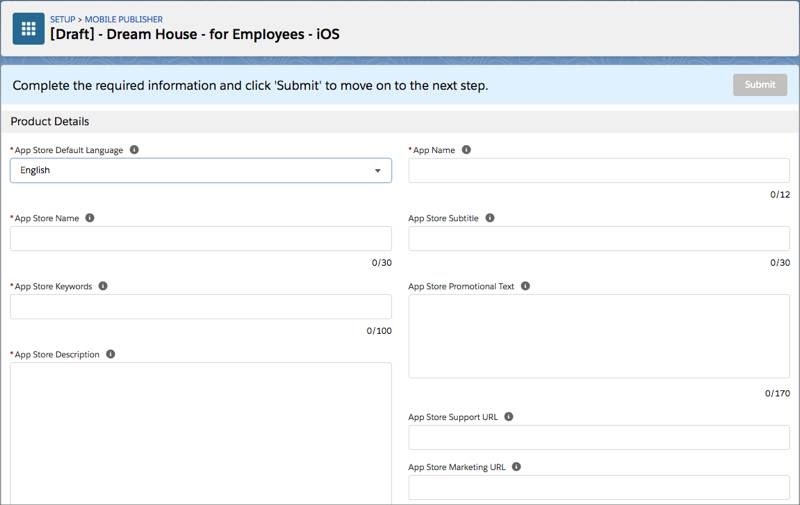The height and width of the screenshot is (505, 800).
Task: Focus the App Name text field
Action: [598, 171]
